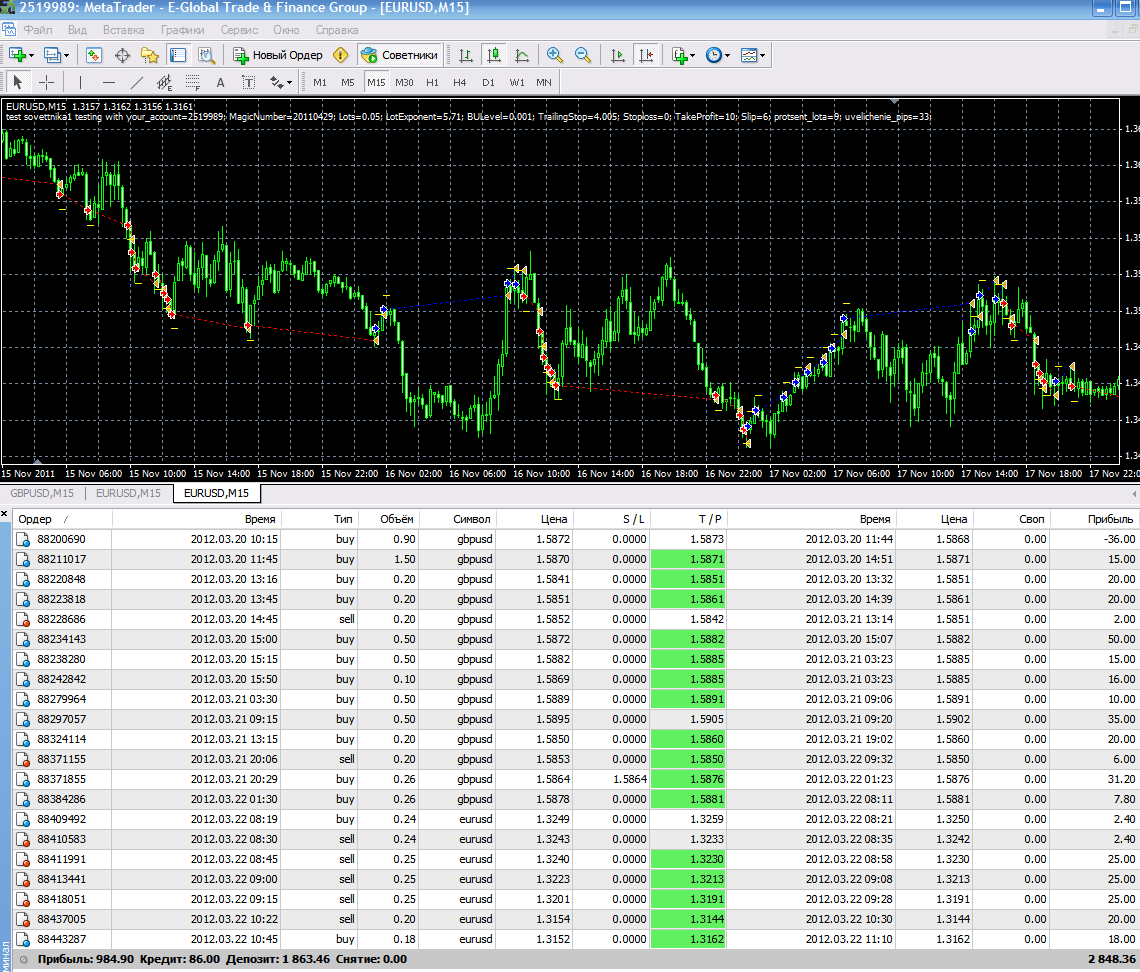Open the Графики menu
Screen dimensions: 1140x972
(x=182, y=30)
